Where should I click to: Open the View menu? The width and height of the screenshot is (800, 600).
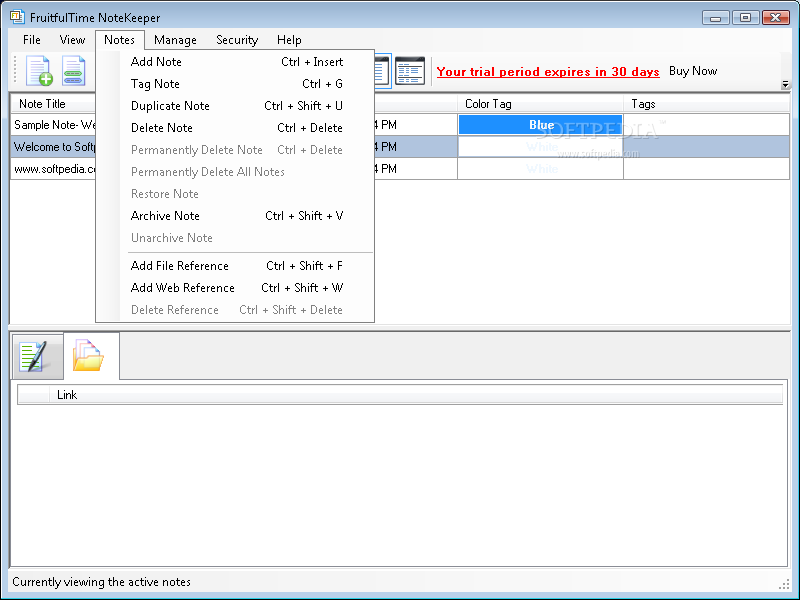(x=72, y=40)
